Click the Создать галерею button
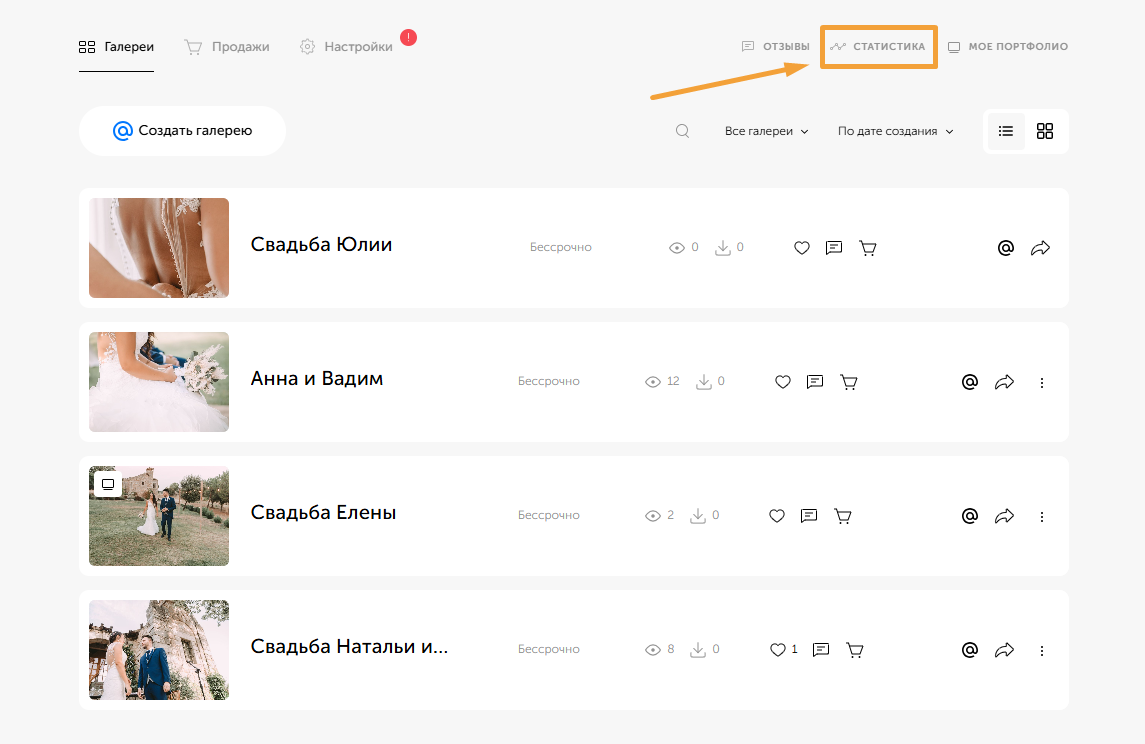The height and width of the screenshot is (744, 1145). click(x=183, y=131)
